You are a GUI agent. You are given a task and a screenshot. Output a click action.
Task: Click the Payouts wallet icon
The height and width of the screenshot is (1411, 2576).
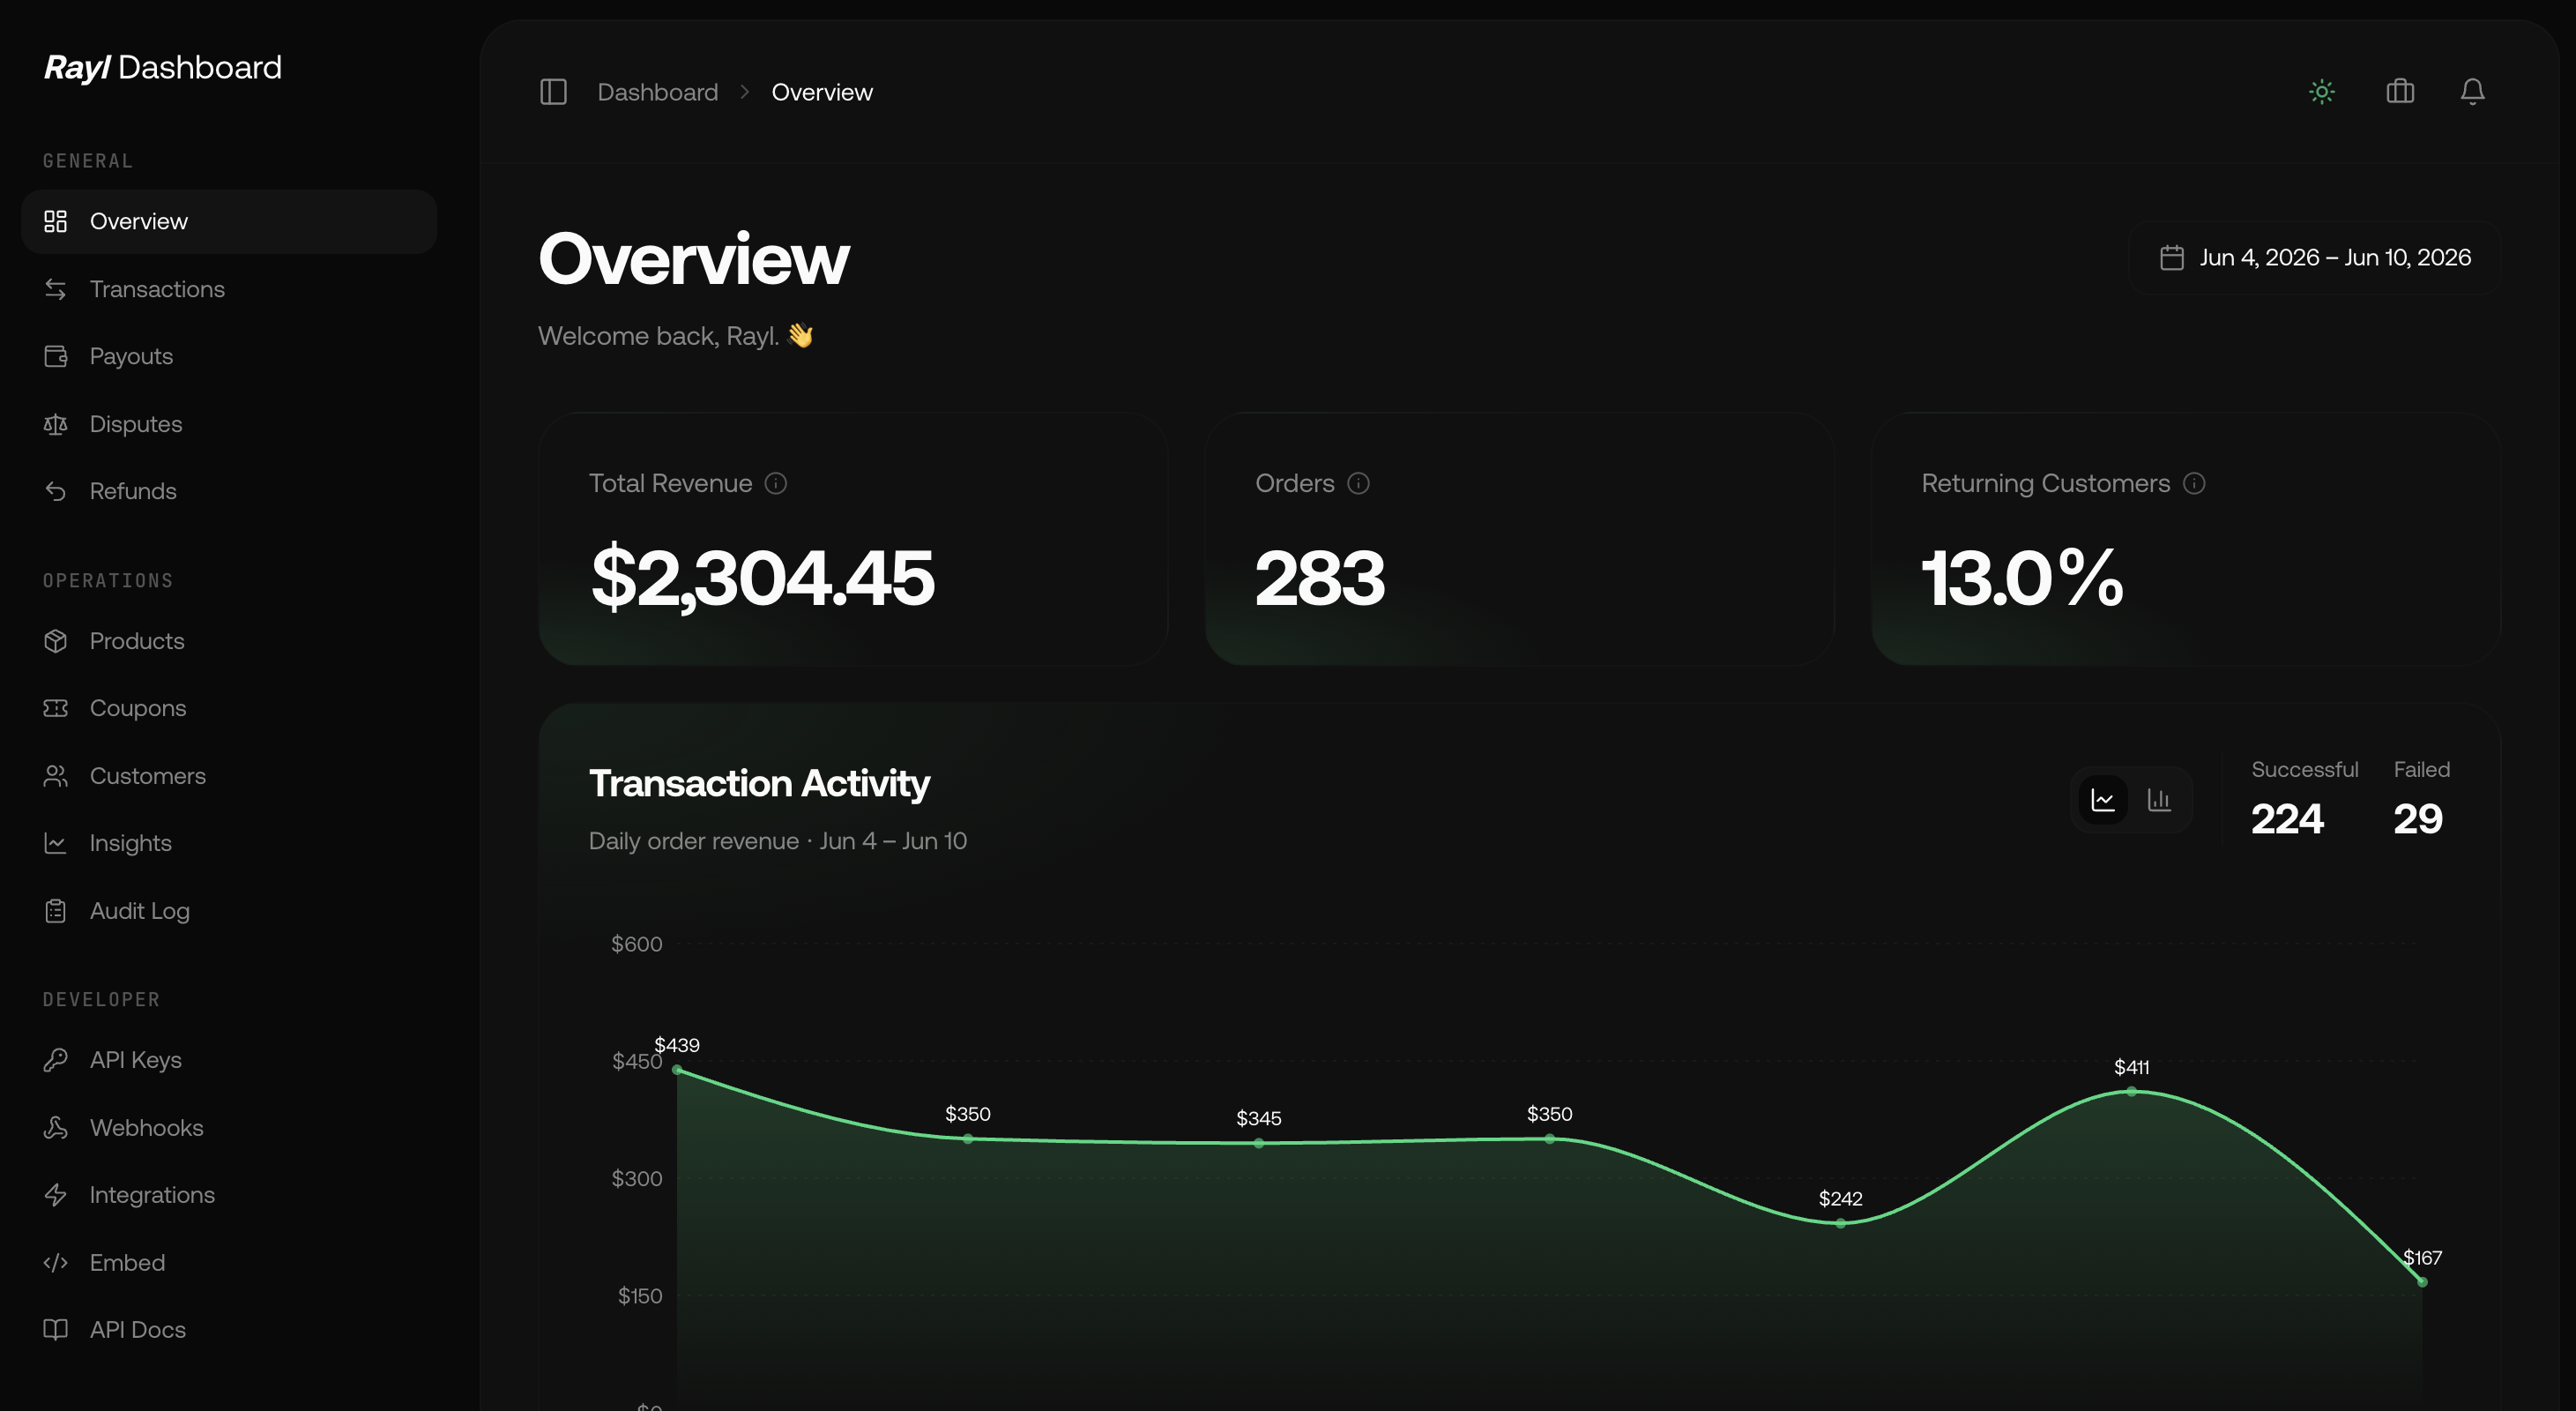point(56,356)
